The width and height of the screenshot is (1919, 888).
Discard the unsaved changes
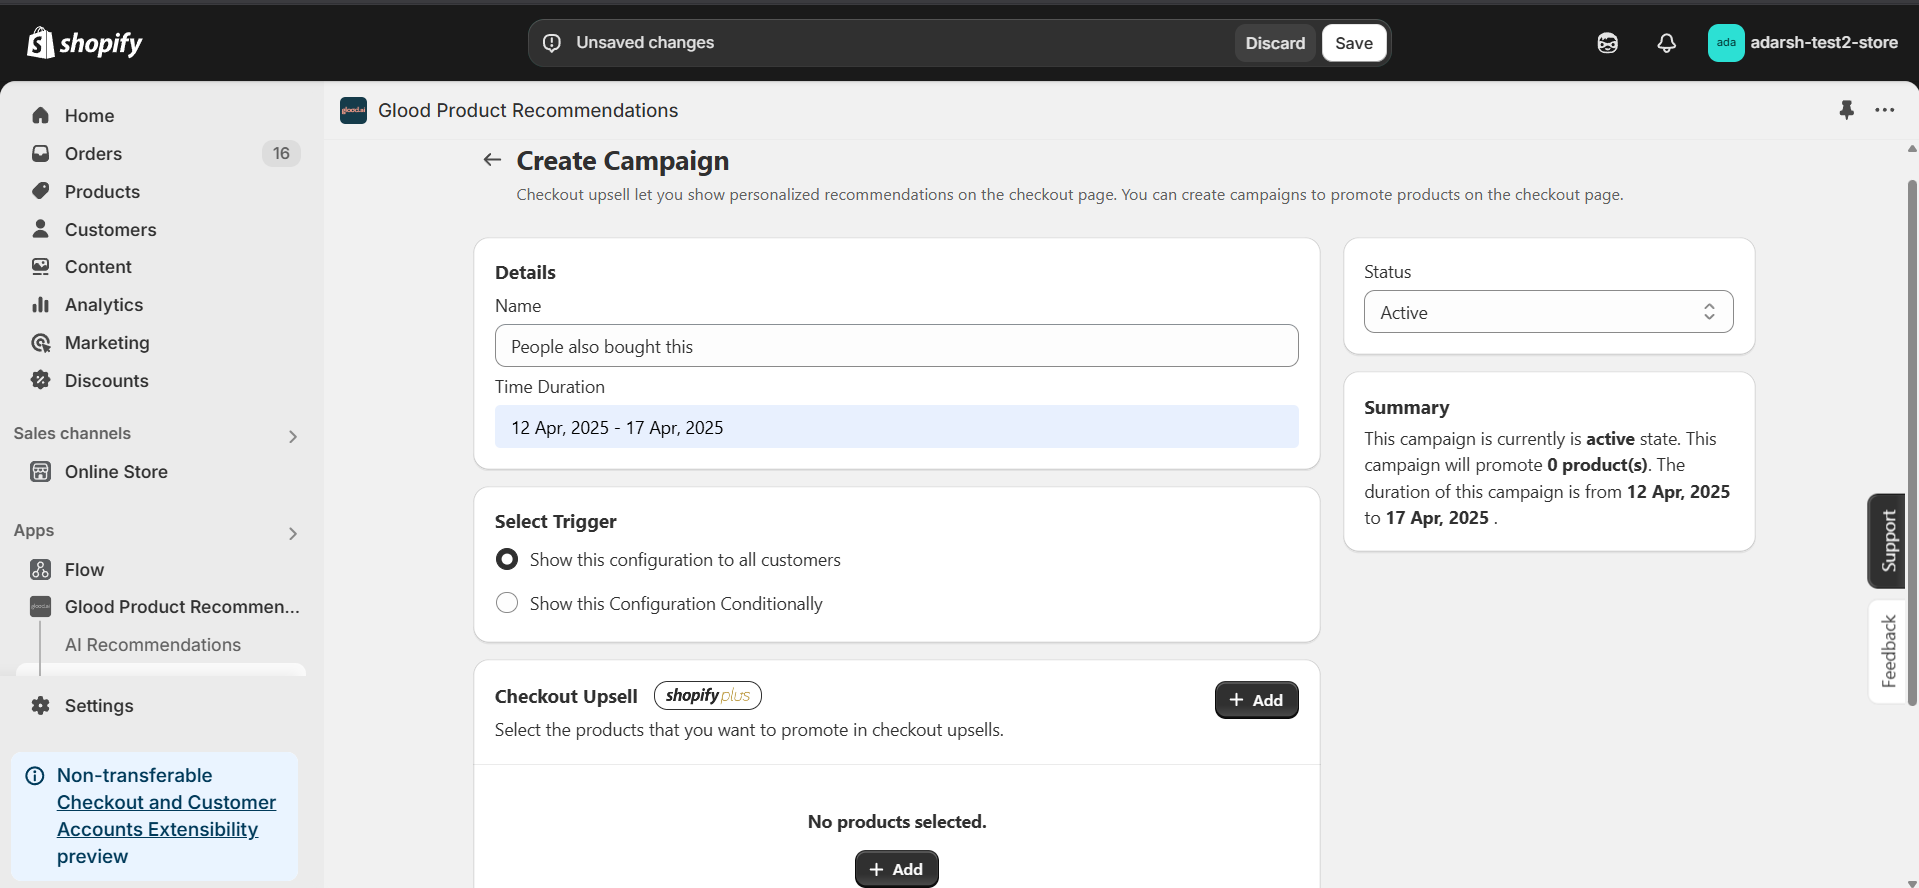point(1275,43)
